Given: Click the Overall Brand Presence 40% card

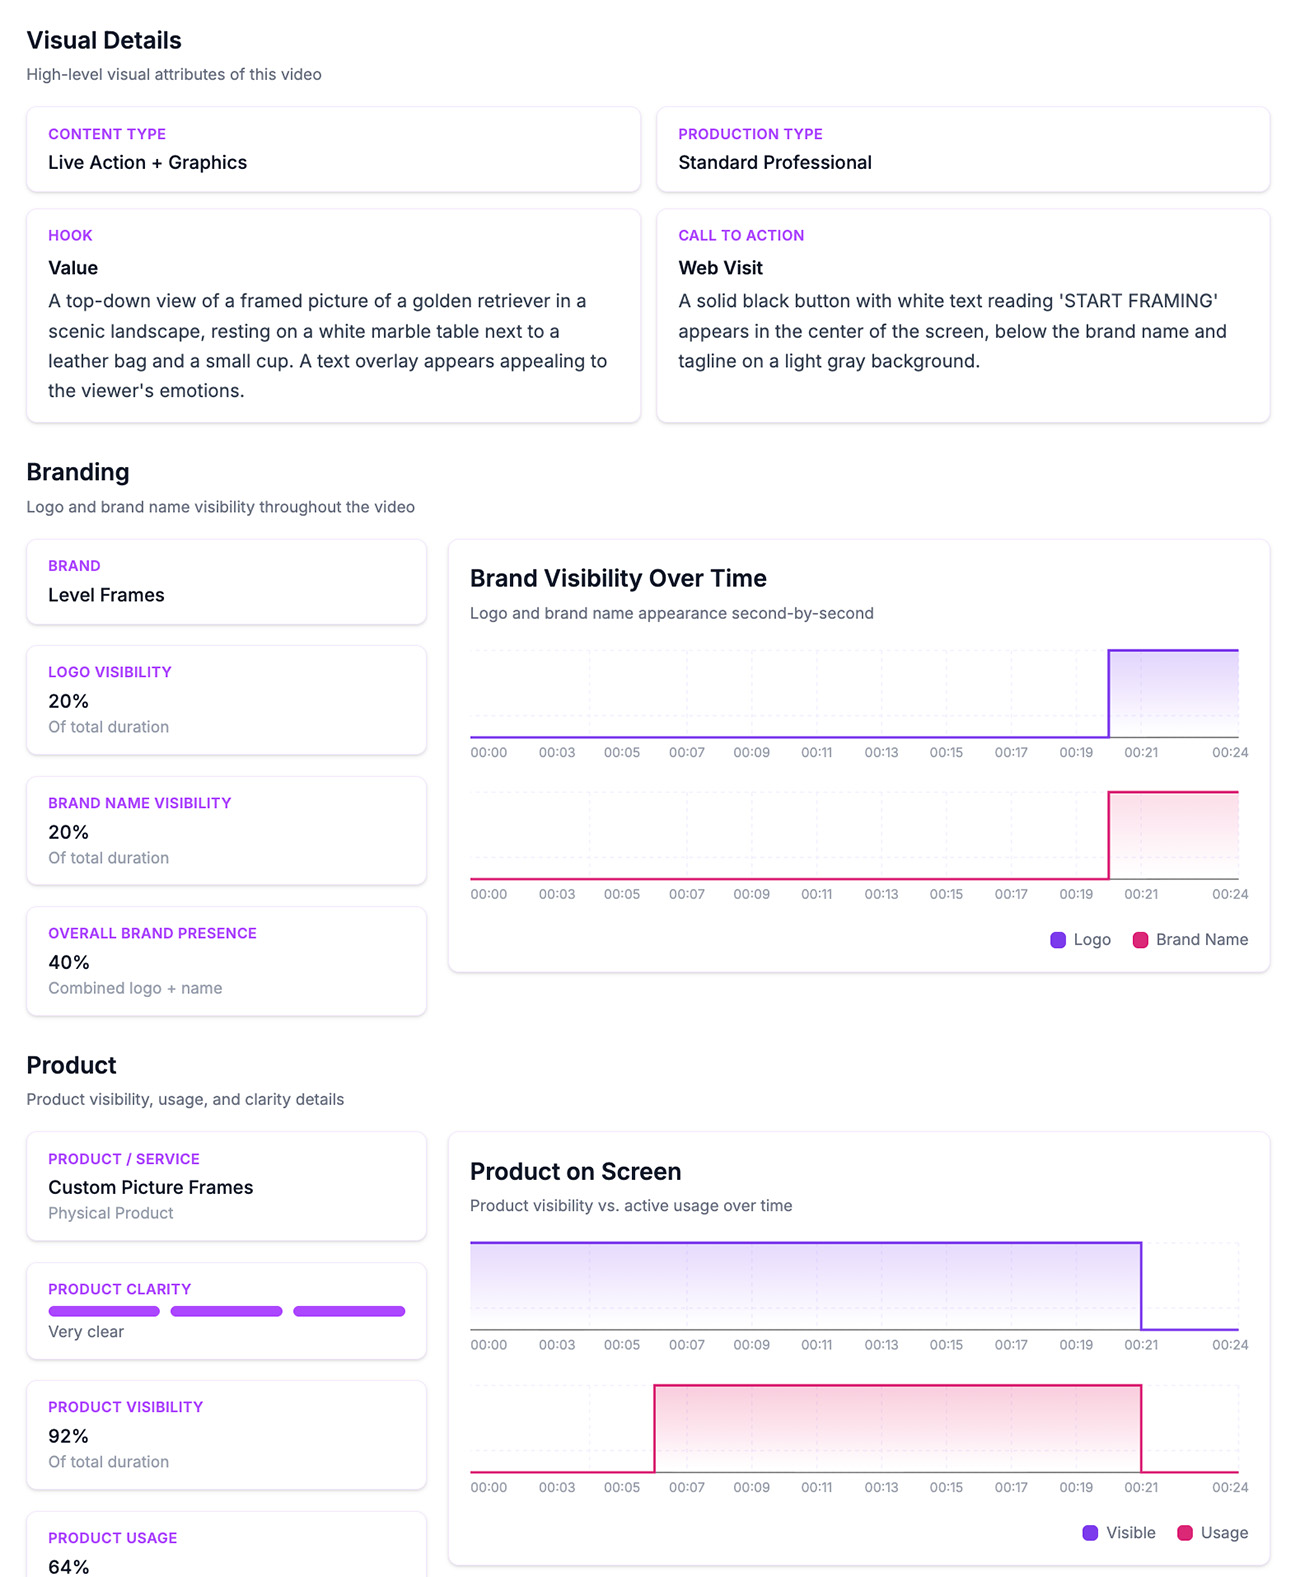Looking at the screenshot, I should click(226, 961).
